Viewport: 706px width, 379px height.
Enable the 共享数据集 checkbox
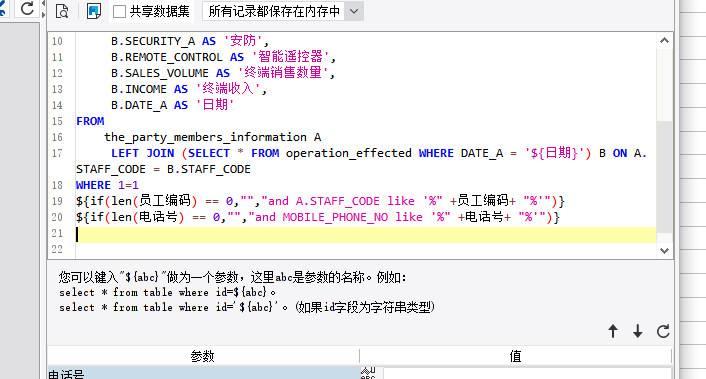click(119, 11)
